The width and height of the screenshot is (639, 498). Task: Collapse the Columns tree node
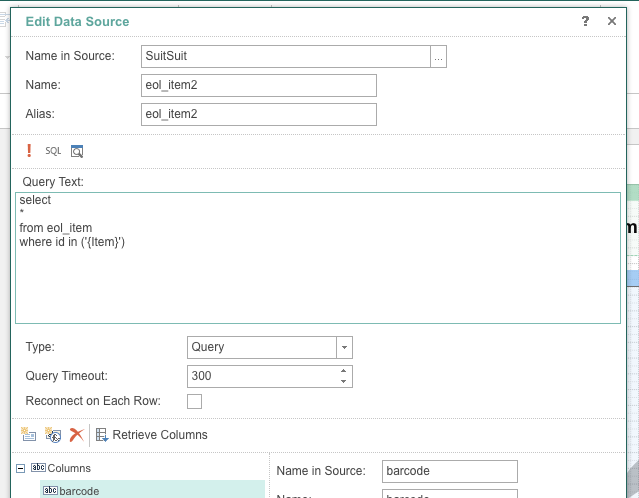click(x=21, y=468)
